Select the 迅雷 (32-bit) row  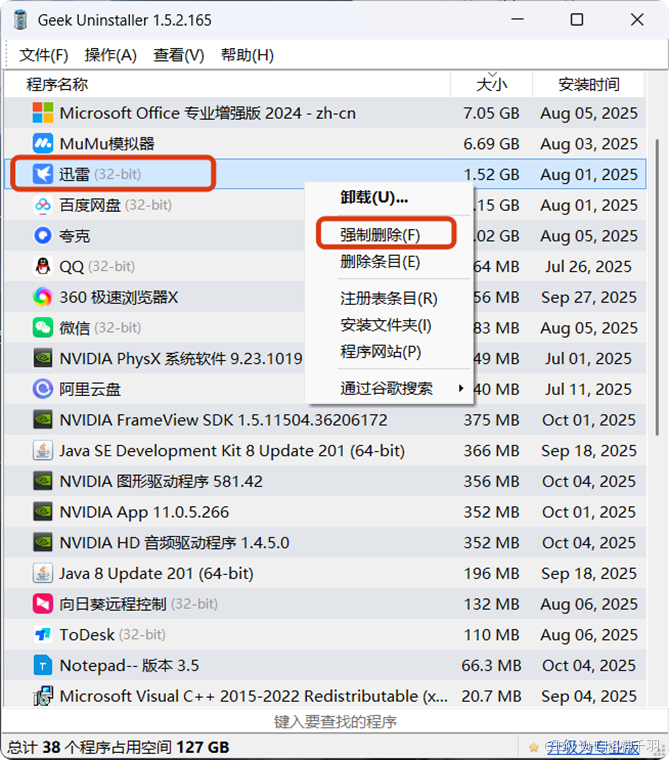tap(325, 174)
